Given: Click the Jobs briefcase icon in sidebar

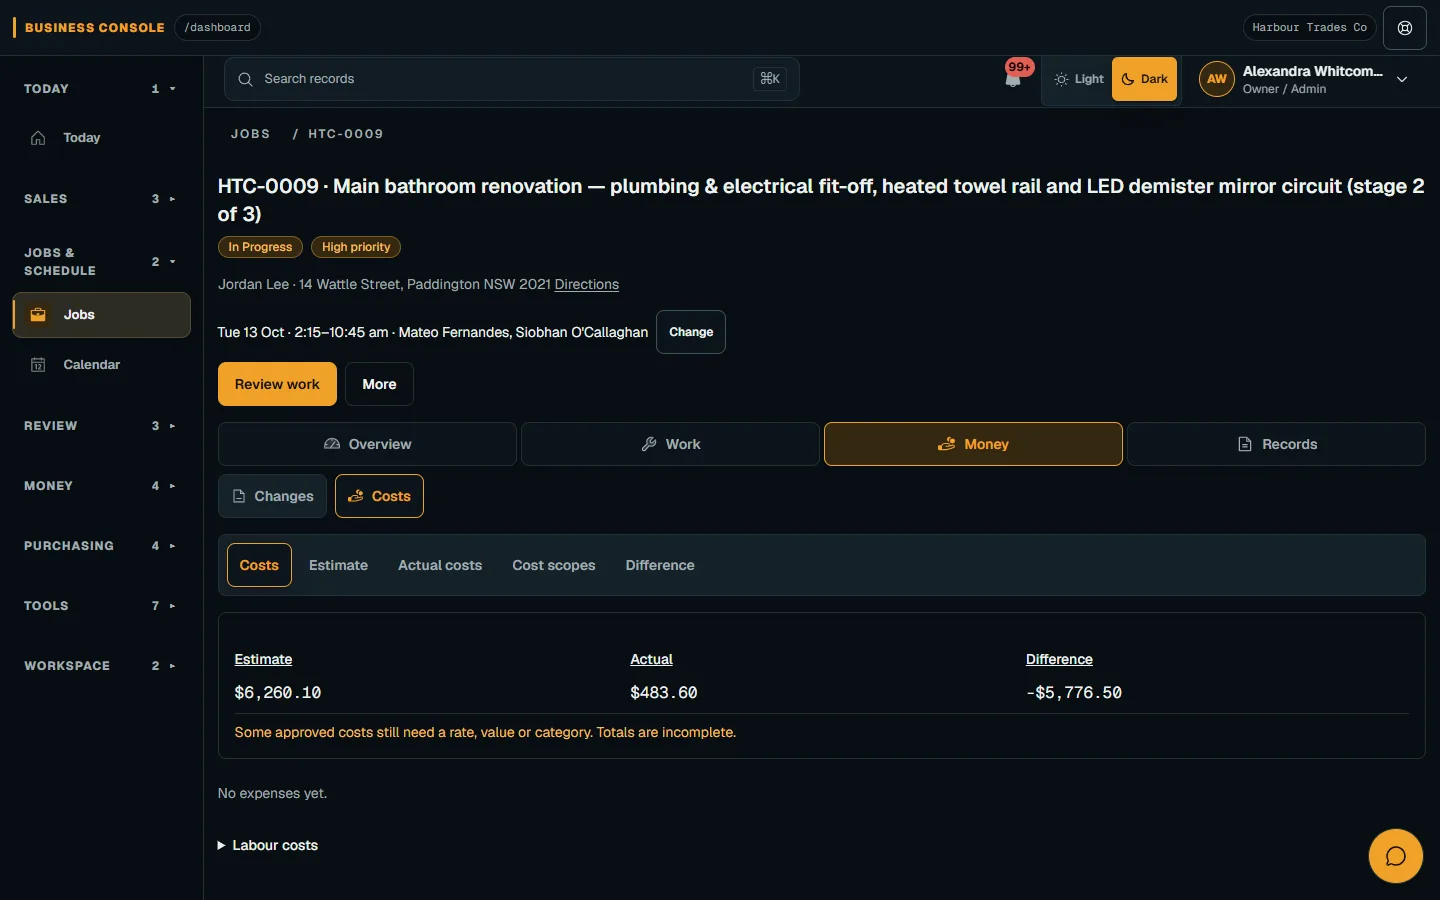Looking at the screenshot, I should coord(38,315).
